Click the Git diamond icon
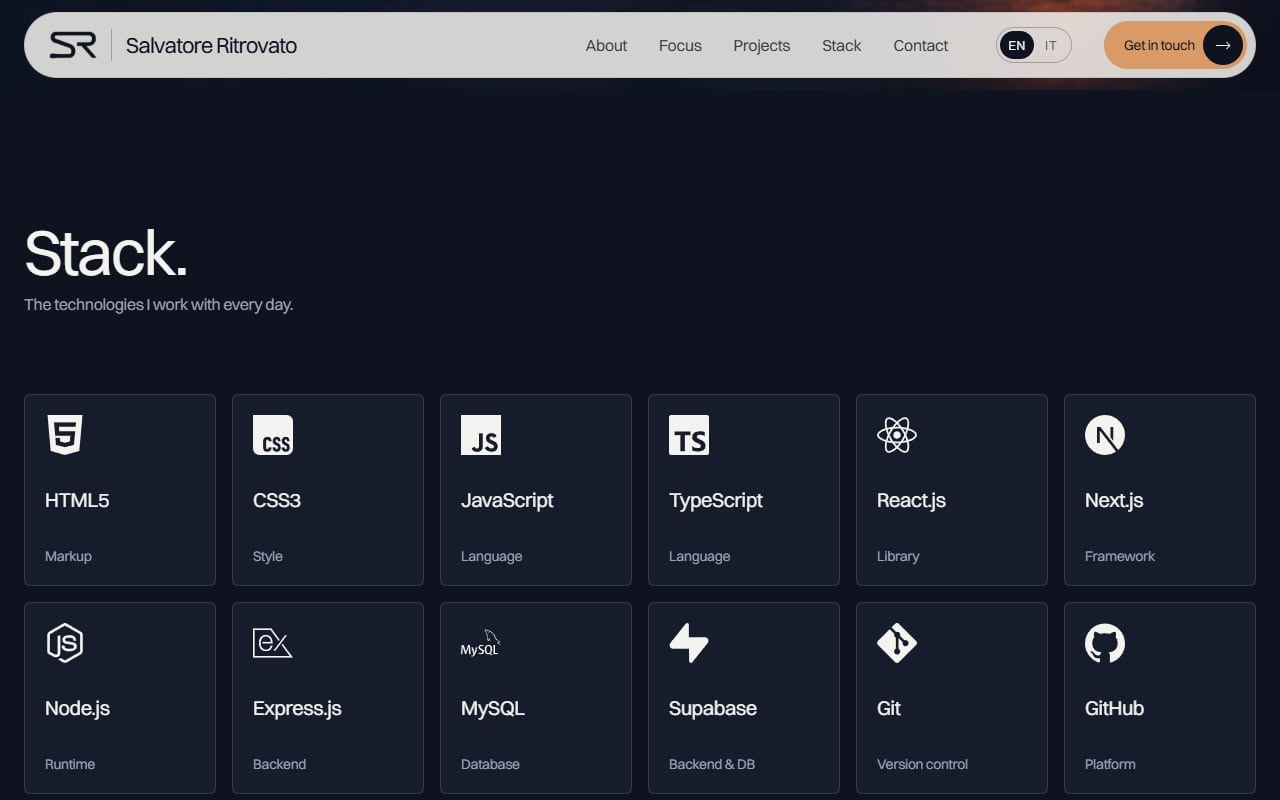This screenshot has width=1280, height=800. point(897,643)
